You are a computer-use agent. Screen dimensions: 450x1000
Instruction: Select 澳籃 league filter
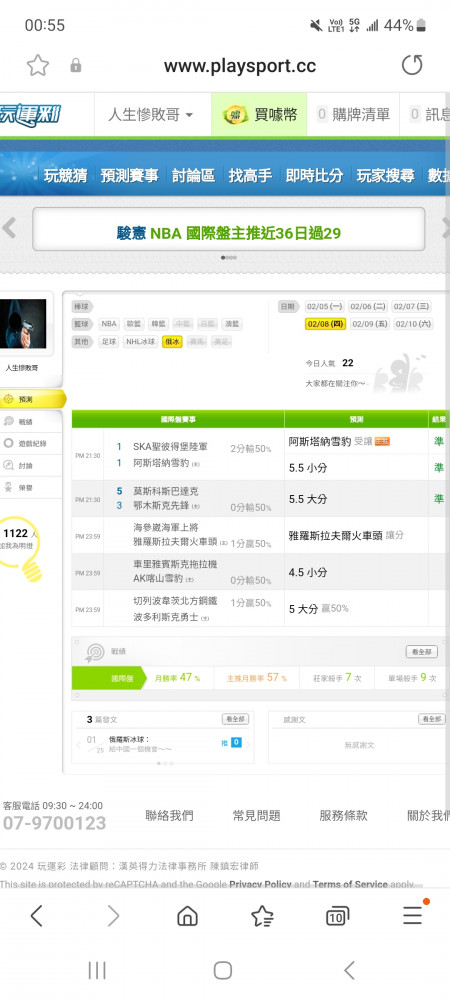(x=232, y=324)
